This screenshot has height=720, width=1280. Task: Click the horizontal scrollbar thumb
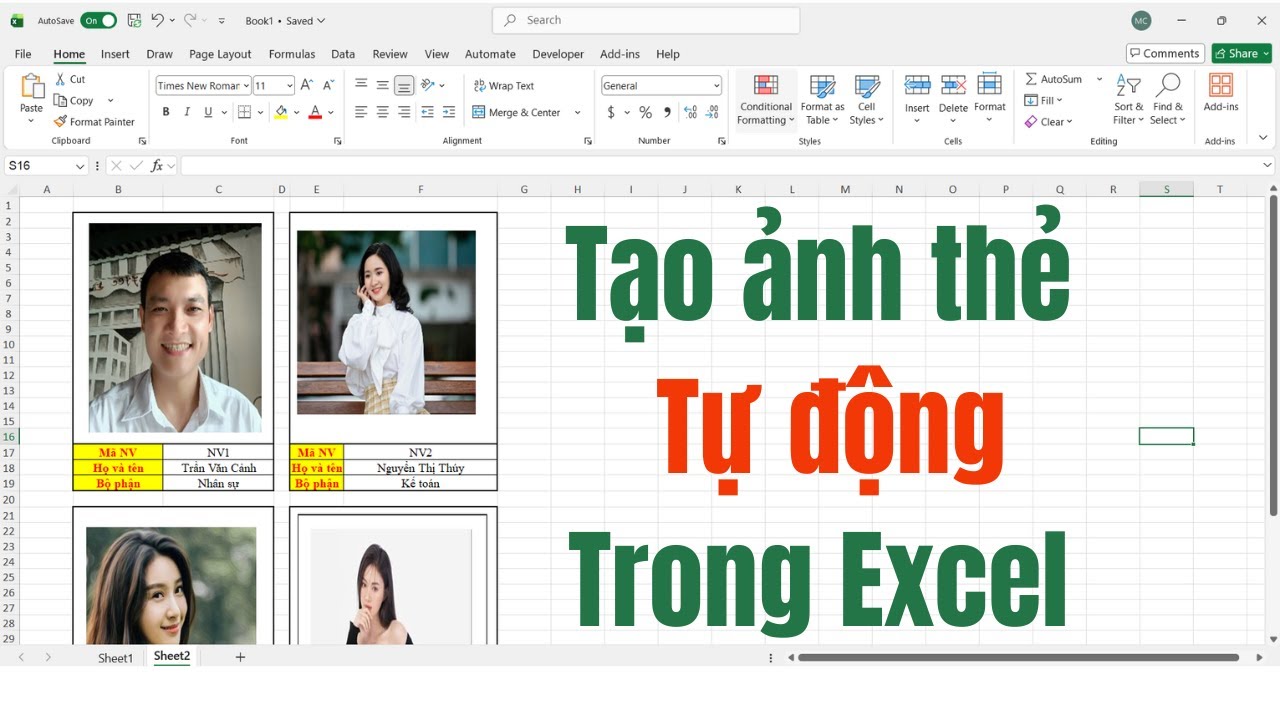pyautogui.click(x=1018, y=658)
